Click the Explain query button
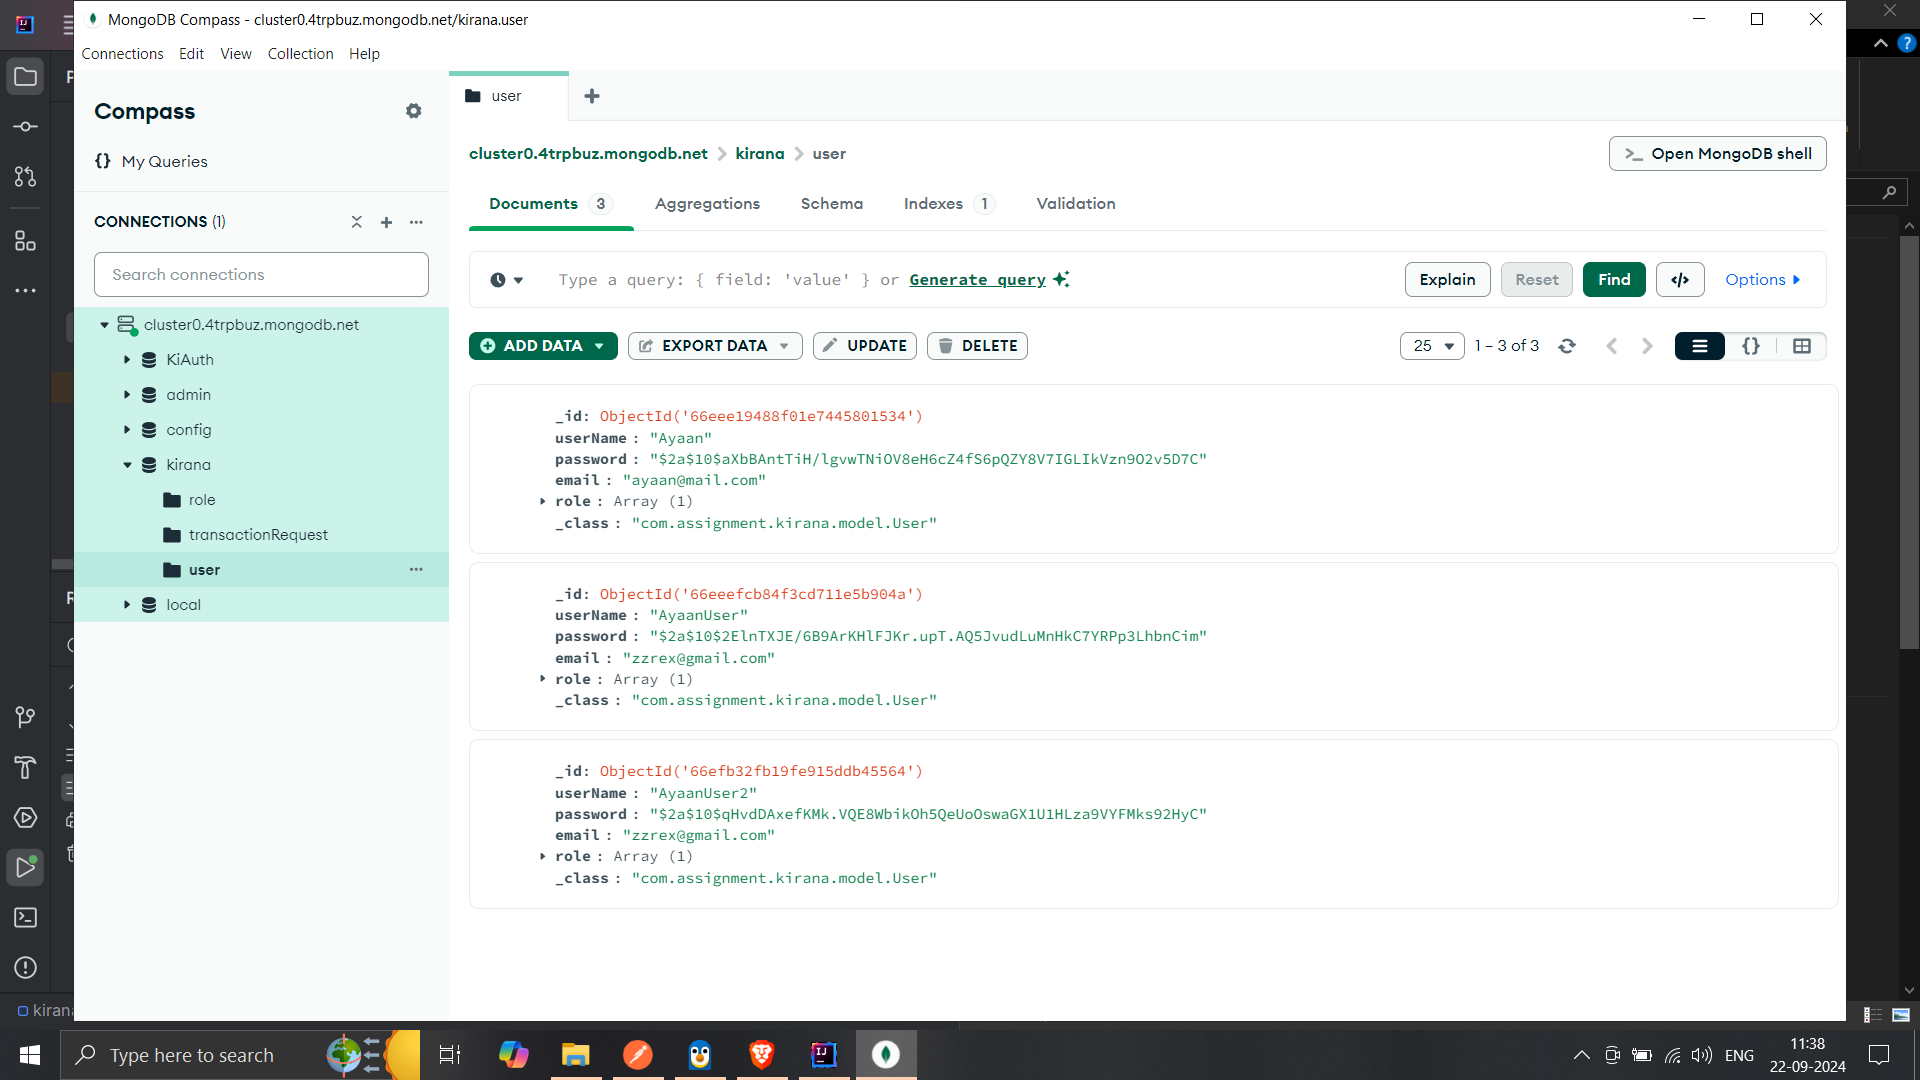1920x1080 pixels. [x=1447, y=278]
